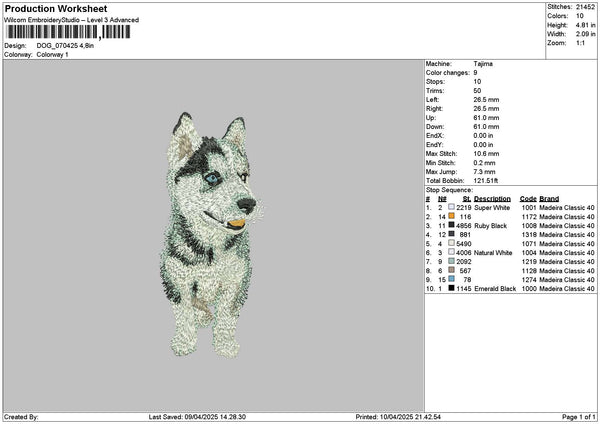The height and width of the screenshot is (424, 600).
Task: Click the dark gray 1318 color swatch
Action: click(x=452, y=234)
